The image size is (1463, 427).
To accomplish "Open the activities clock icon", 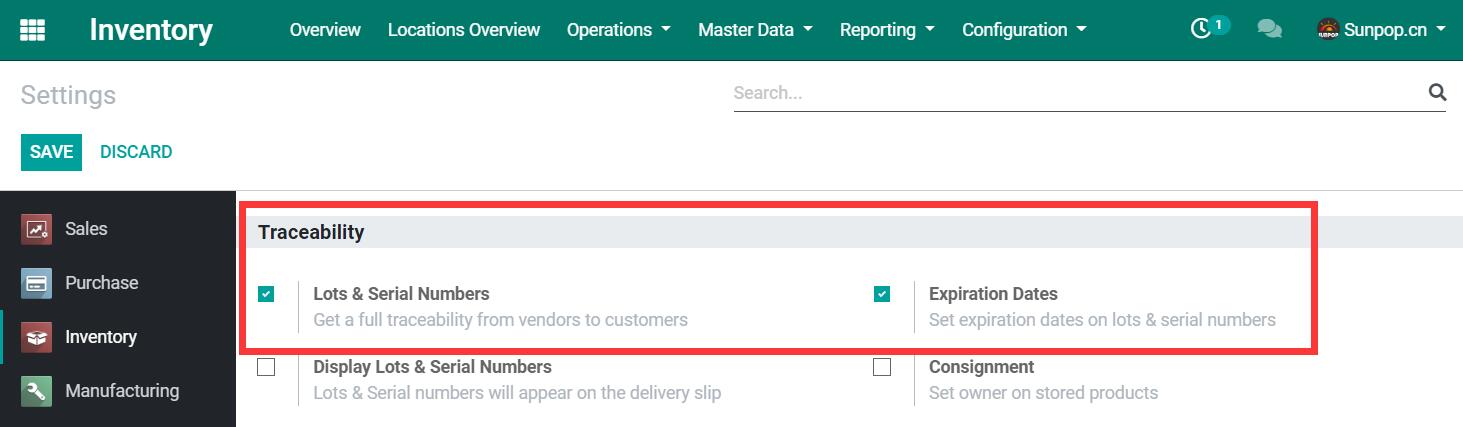I will [x=1201, y=30].
